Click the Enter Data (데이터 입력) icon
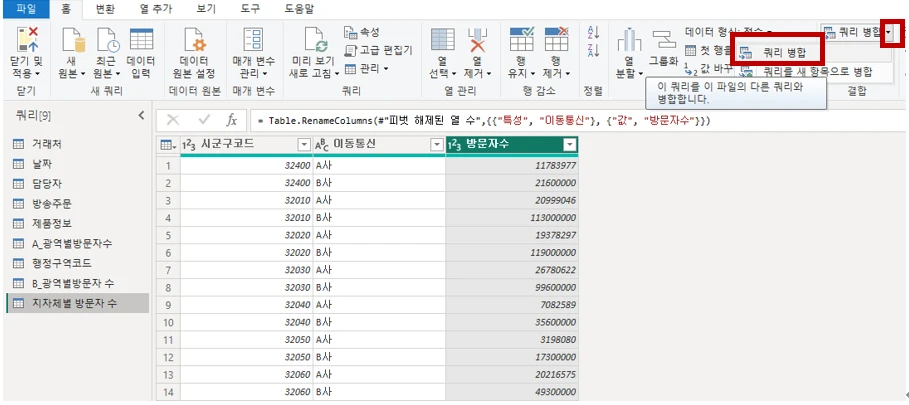This screenshot has width=909, height=405. point(141,39)
